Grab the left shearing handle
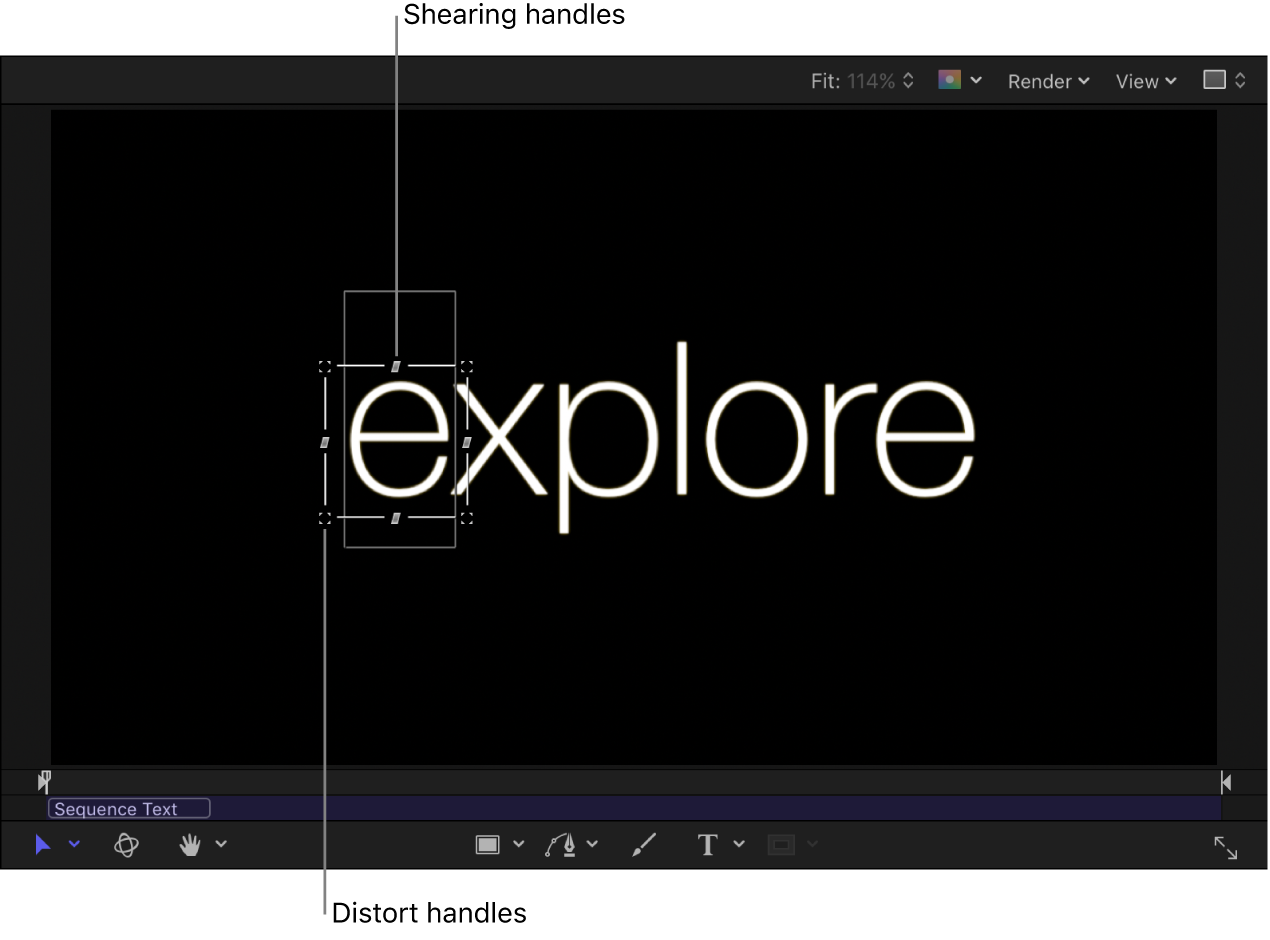Image resolution: width=1270 pixels, height=940 pixels. click(325, 442)
